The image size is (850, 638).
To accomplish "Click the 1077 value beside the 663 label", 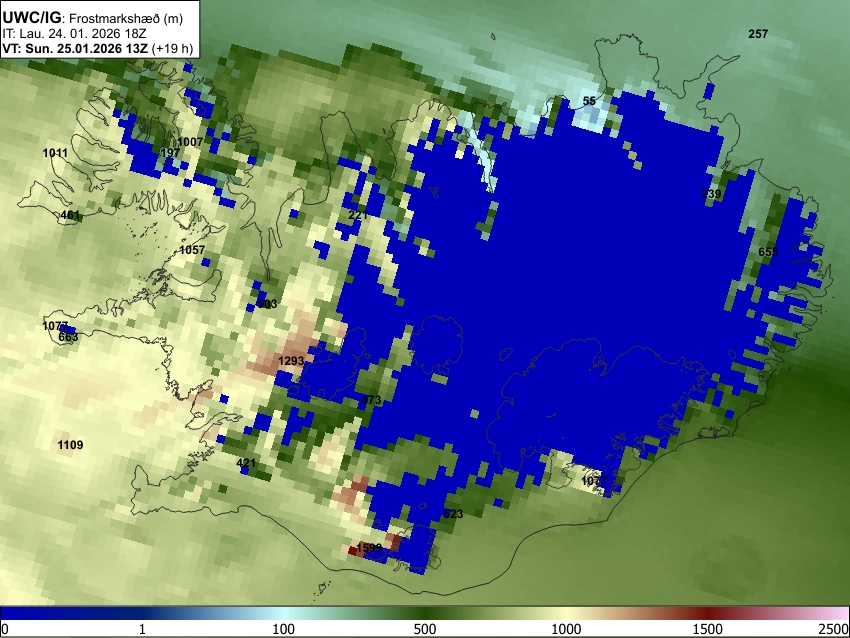I will (55, 326).
